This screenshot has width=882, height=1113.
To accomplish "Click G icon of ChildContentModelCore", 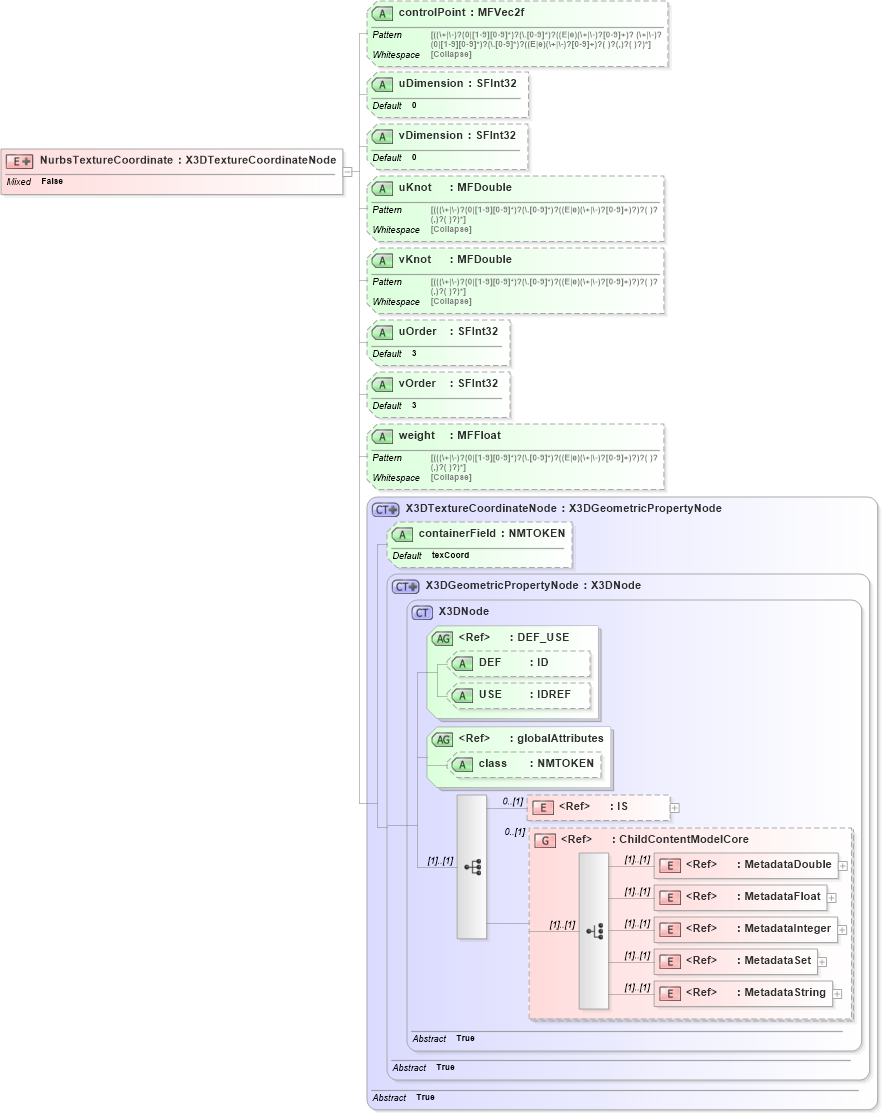I will coord(545,840).
